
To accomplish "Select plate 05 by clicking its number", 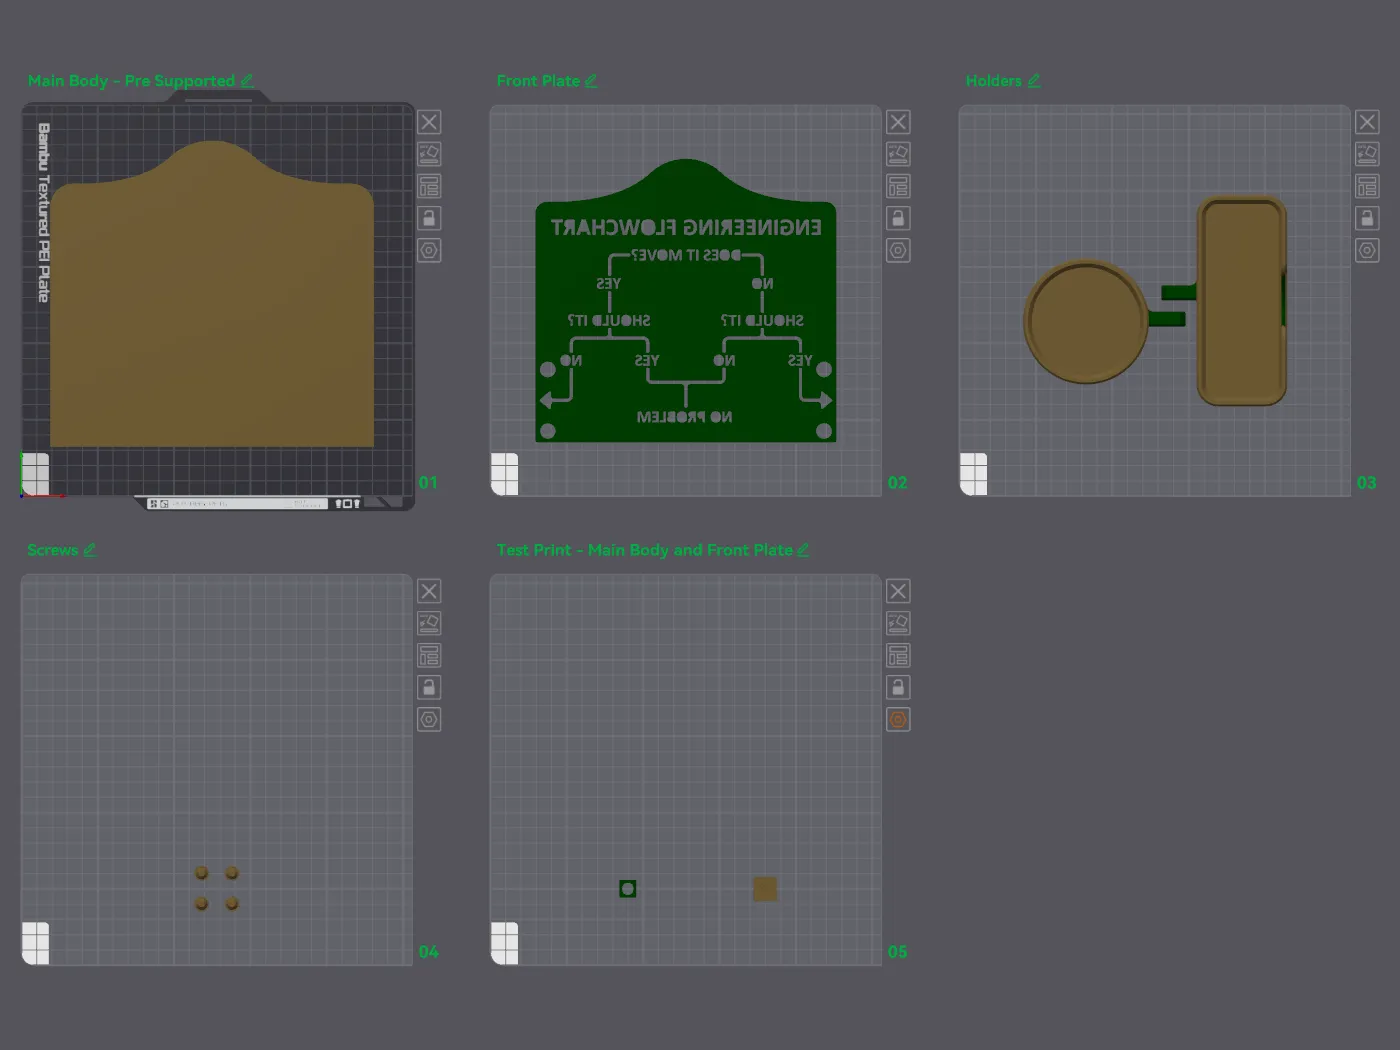I will [897, 952].
